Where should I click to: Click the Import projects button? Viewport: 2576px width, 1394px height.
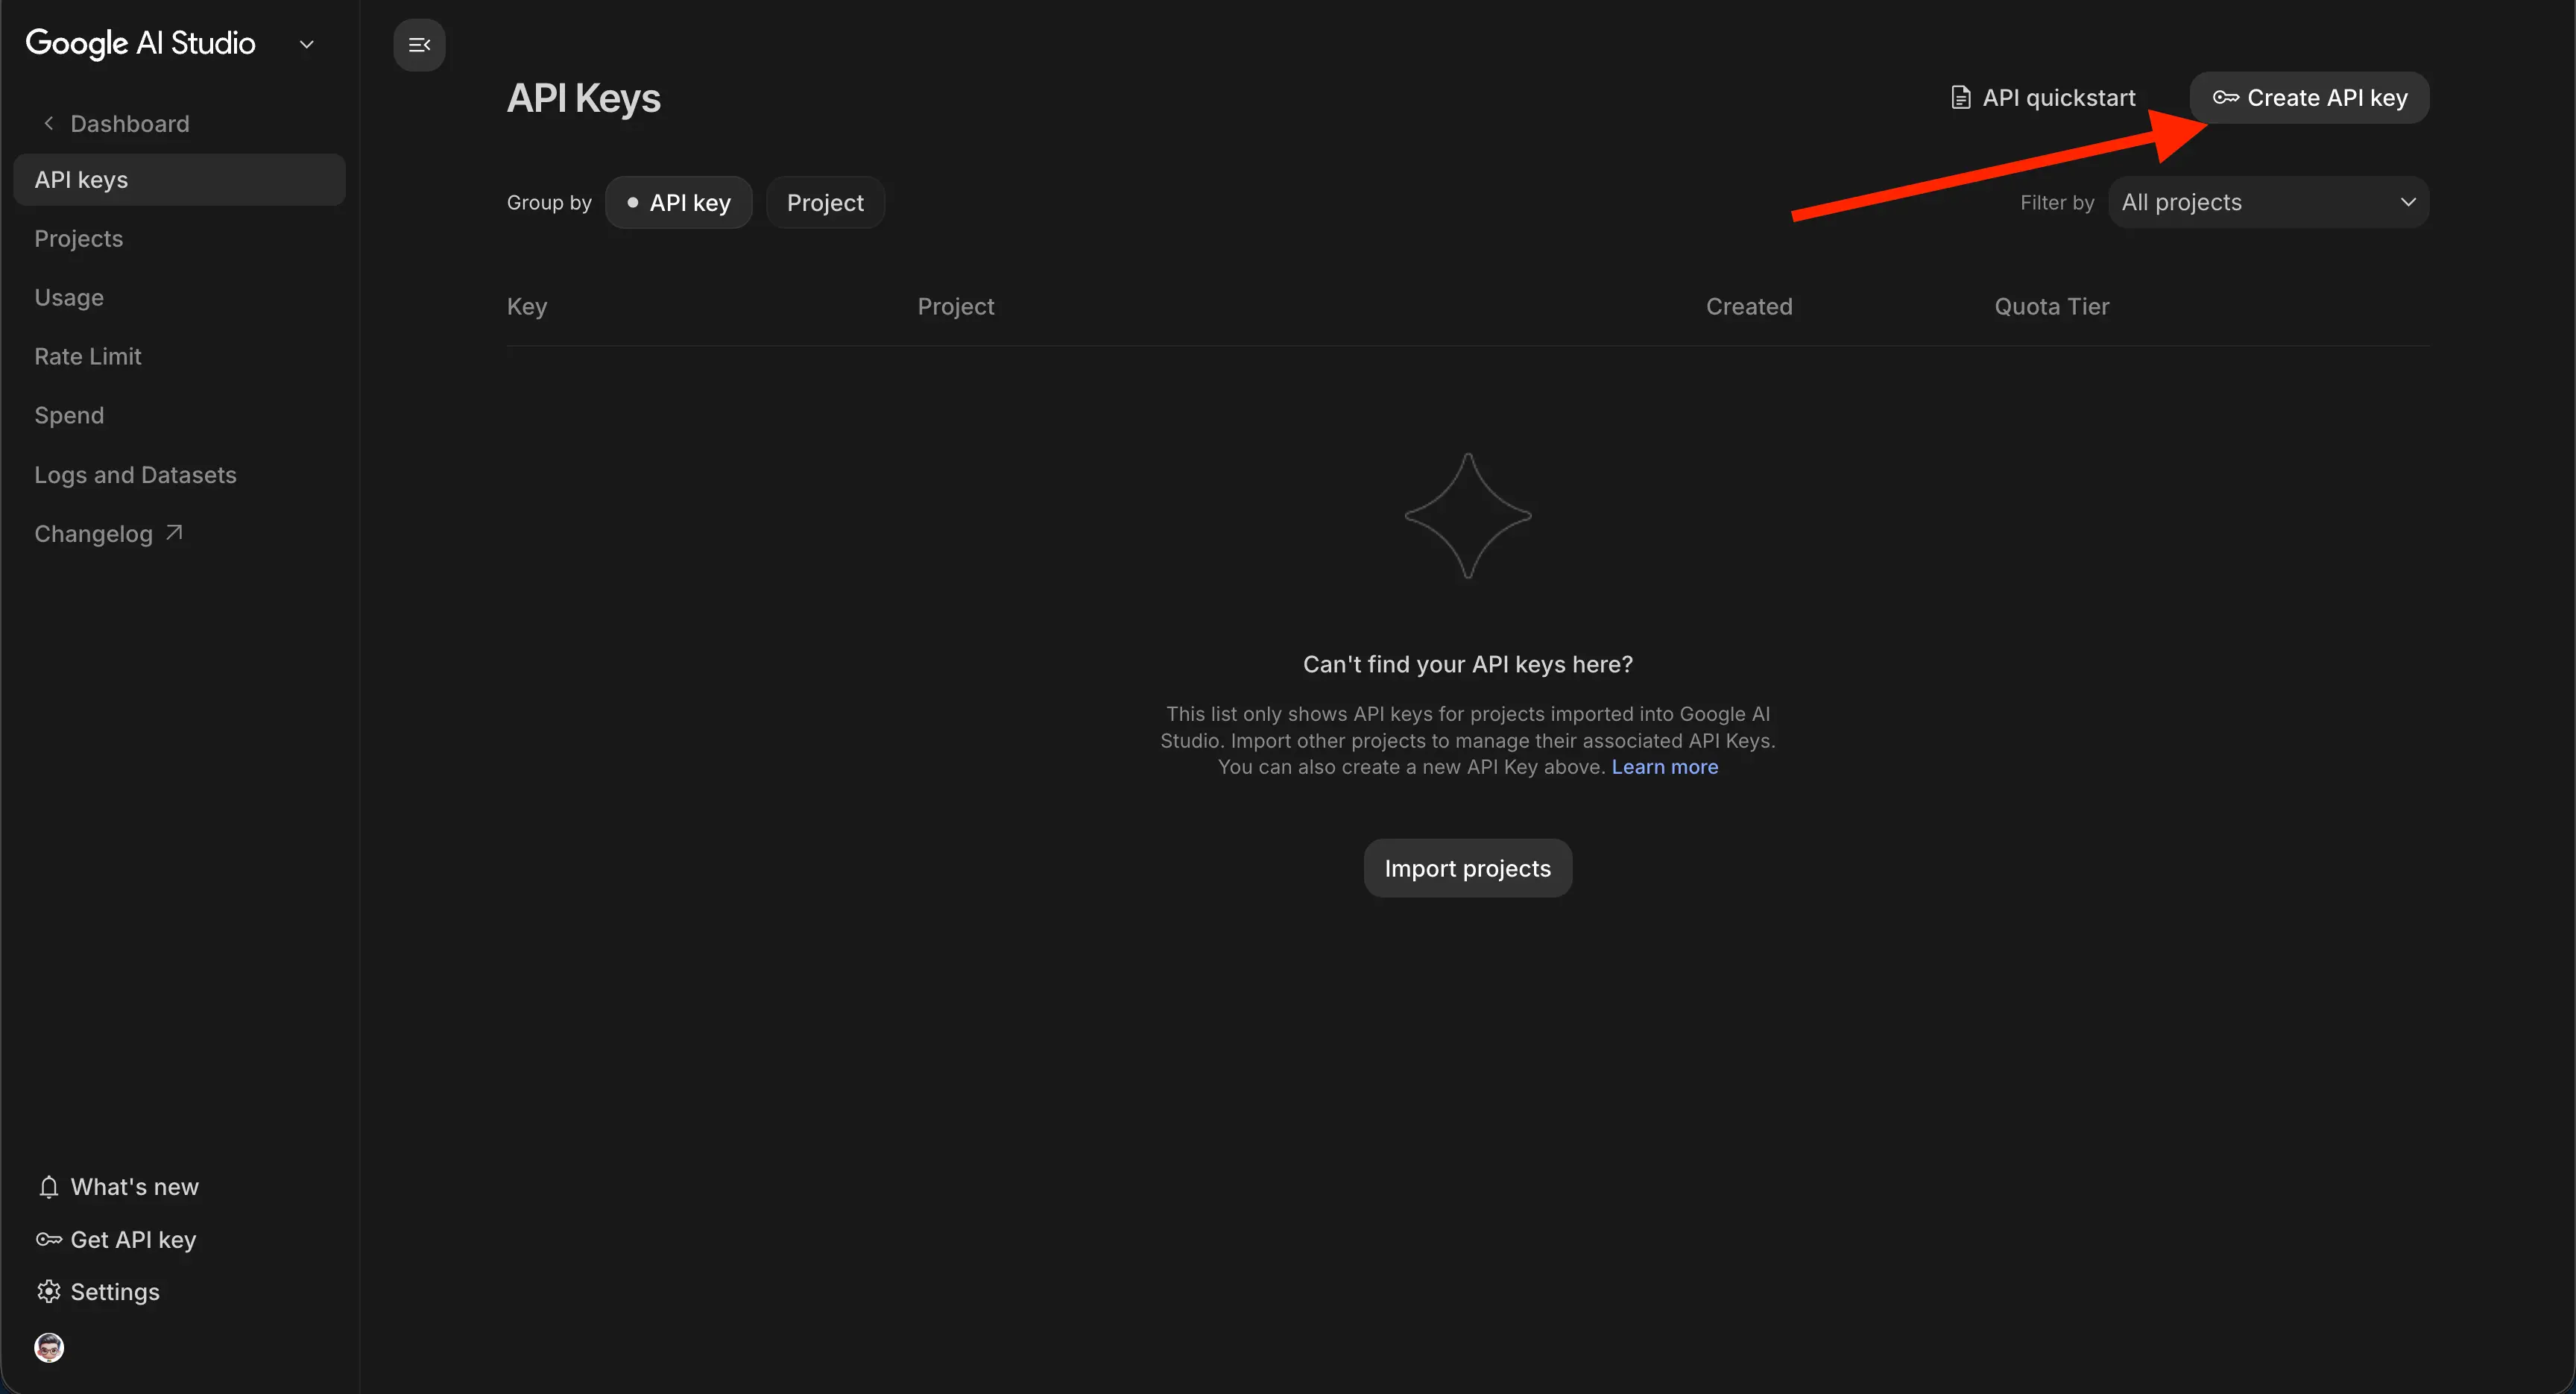1467,868
